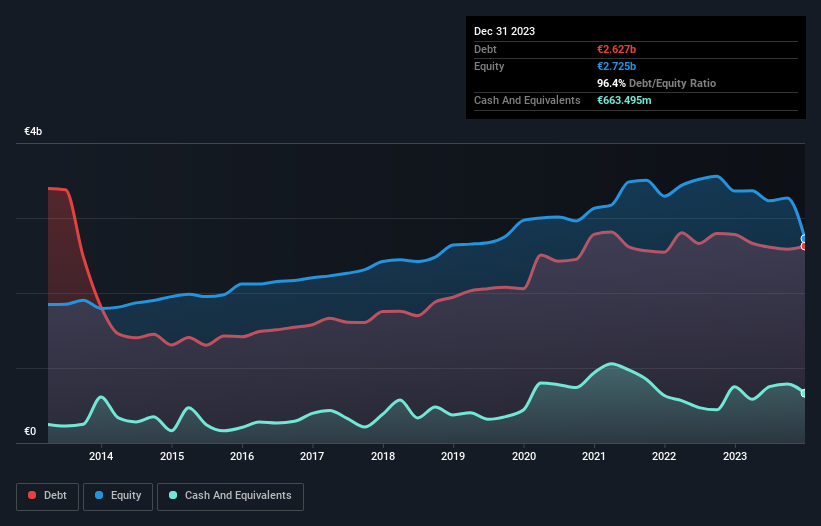Click the €0 y-axis label
The height and width of the screenshot is (526, 821).
[30, 431]
